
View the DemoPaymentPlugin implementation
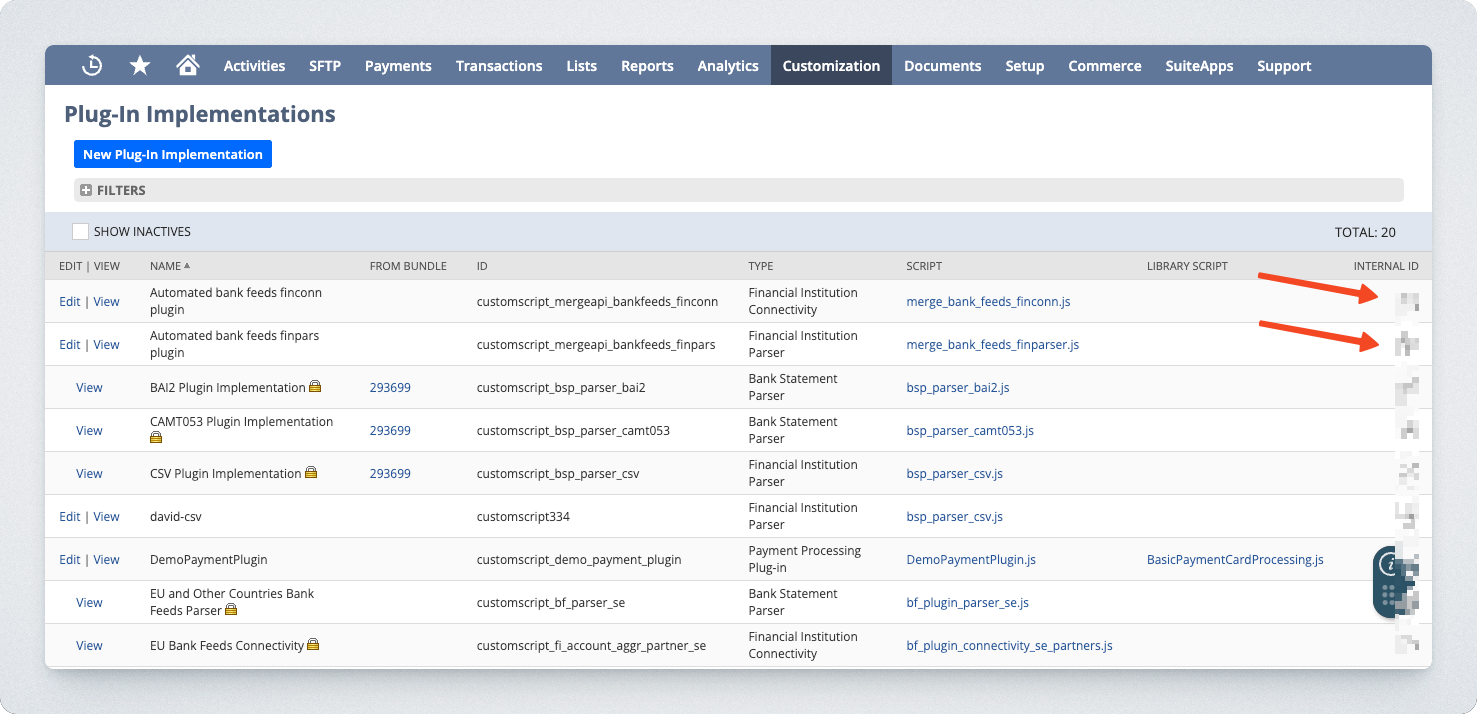pyautogui.click(x=106, y=560)
